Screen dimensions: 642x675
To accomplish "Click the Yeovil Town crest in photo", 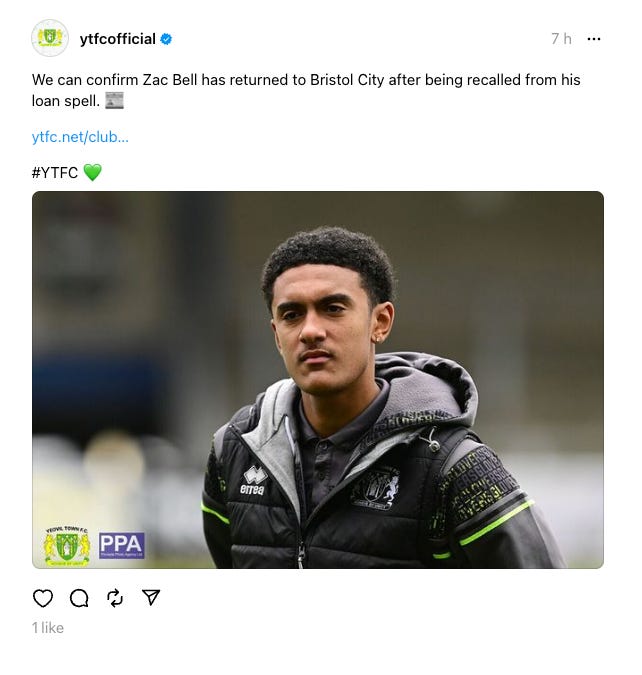I will [67, 546].
